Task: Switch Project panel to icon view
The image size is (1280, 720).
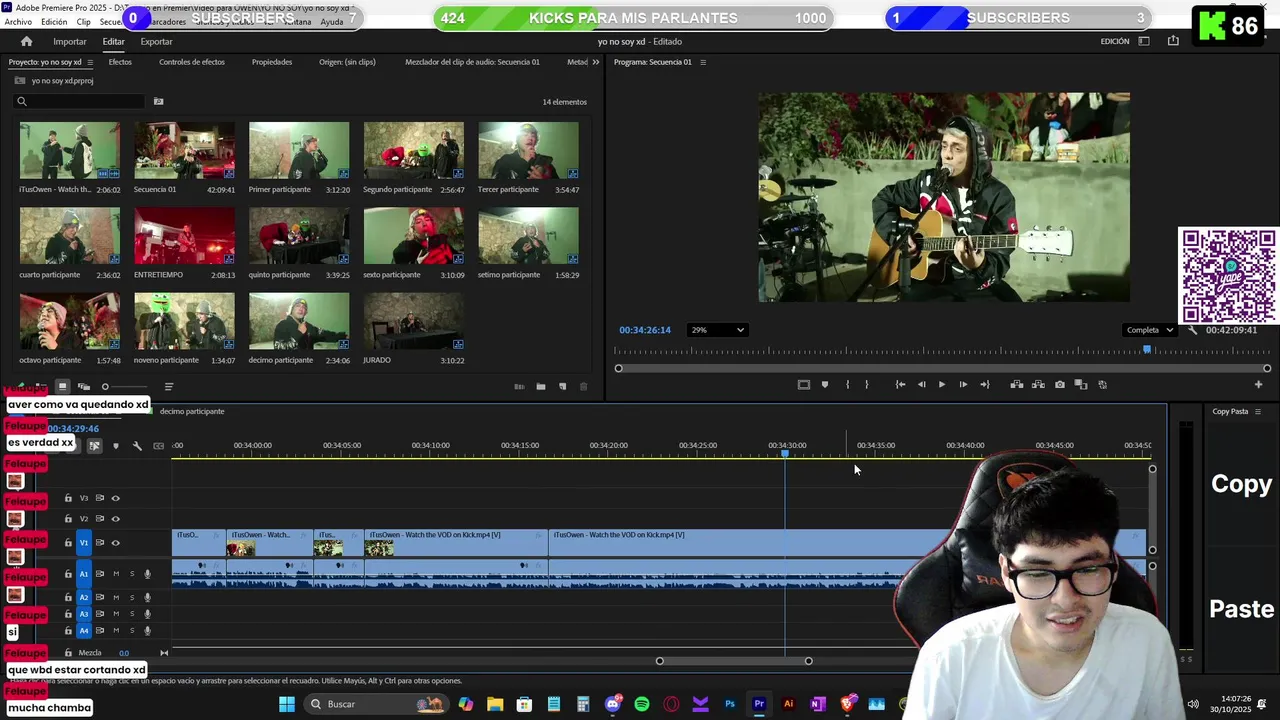Action: (62, 386)
